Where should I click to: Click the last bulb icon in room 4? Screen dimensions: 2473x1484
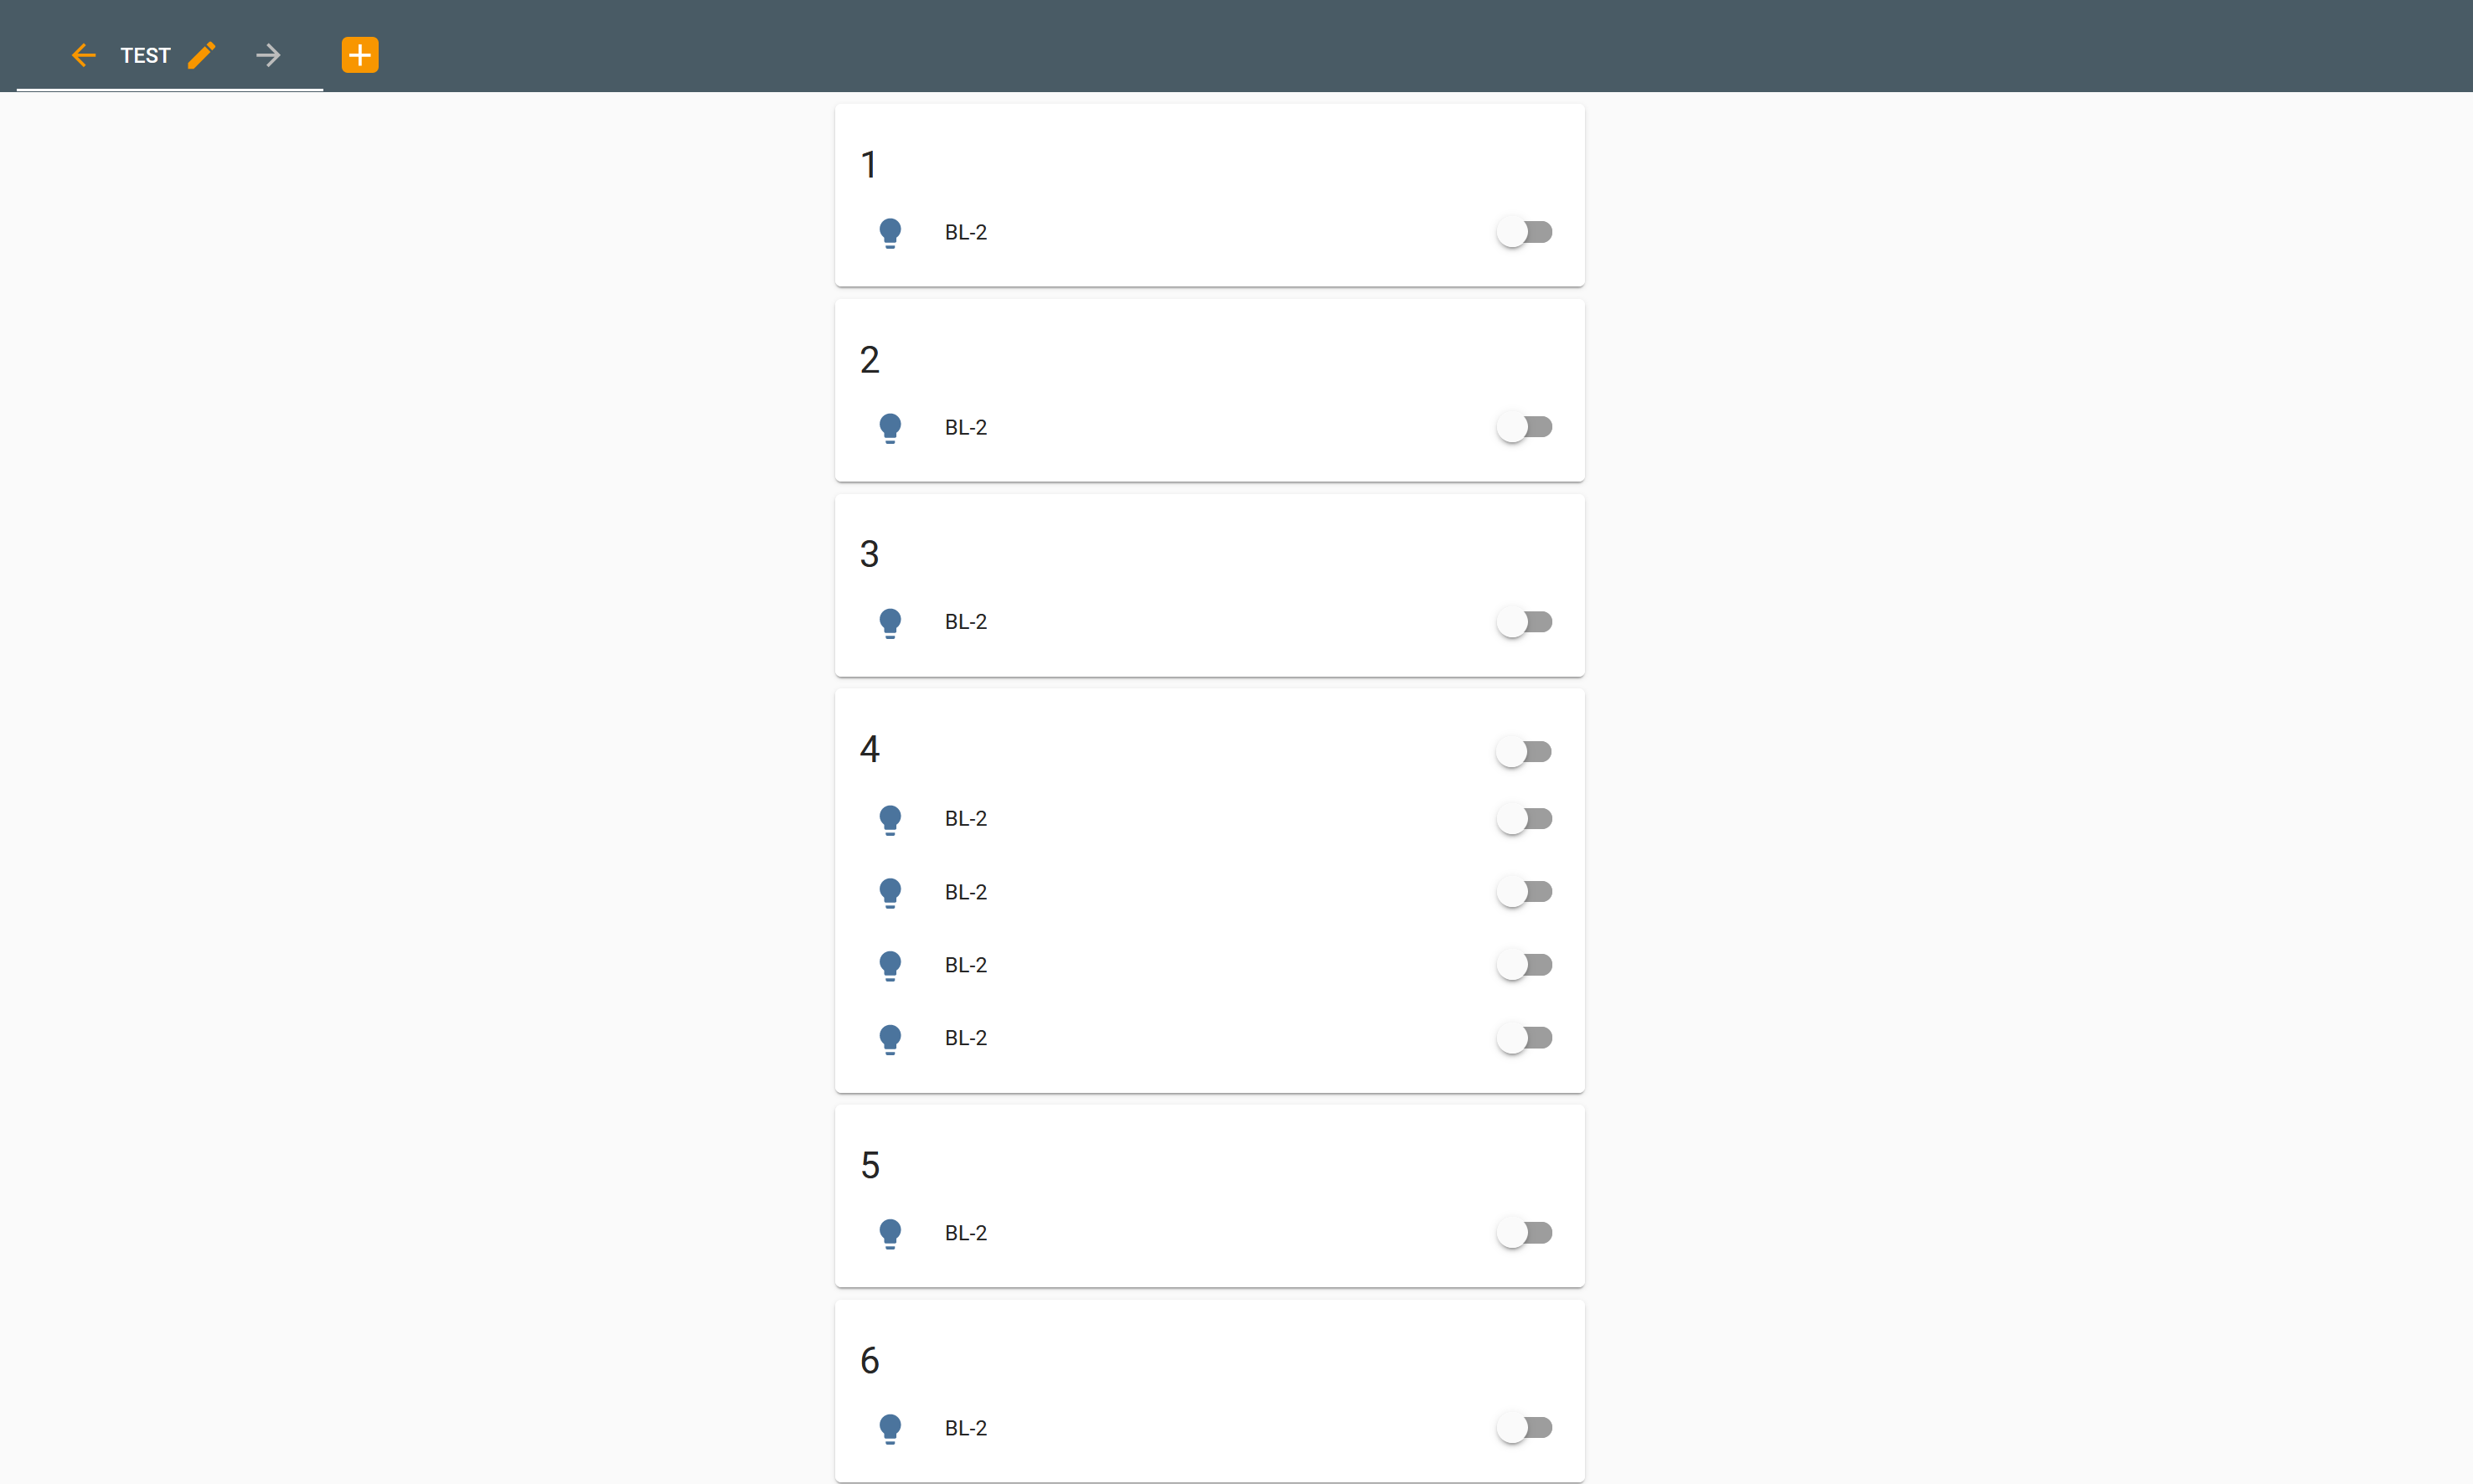pyautogui.click(x=890, y=1038)
